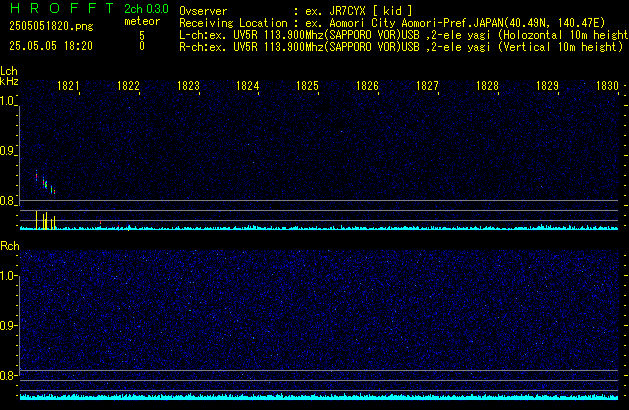
Task: Click the 'meteor' counter heading
Action: click(x=142, y=21)
